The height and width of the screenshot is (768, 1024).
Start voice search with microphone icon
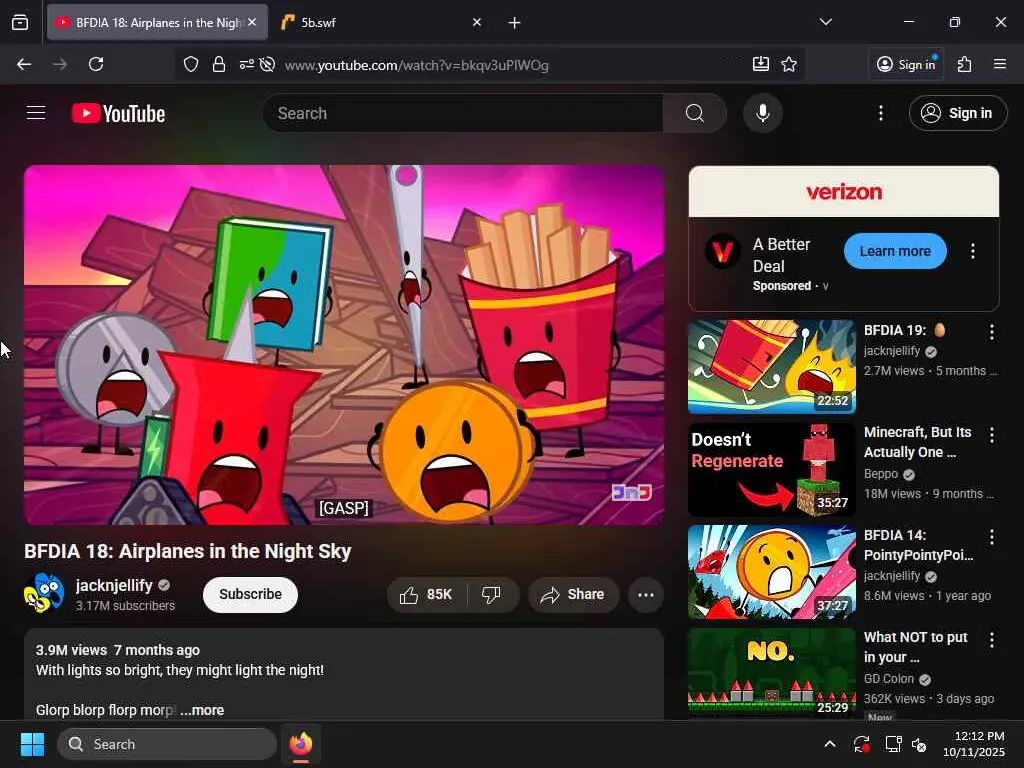(x=762, y=113)
